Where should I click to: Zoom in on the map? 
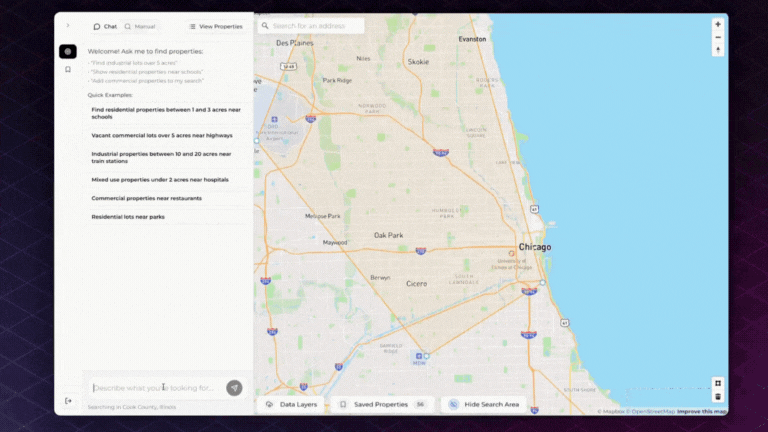click(718, 24)
